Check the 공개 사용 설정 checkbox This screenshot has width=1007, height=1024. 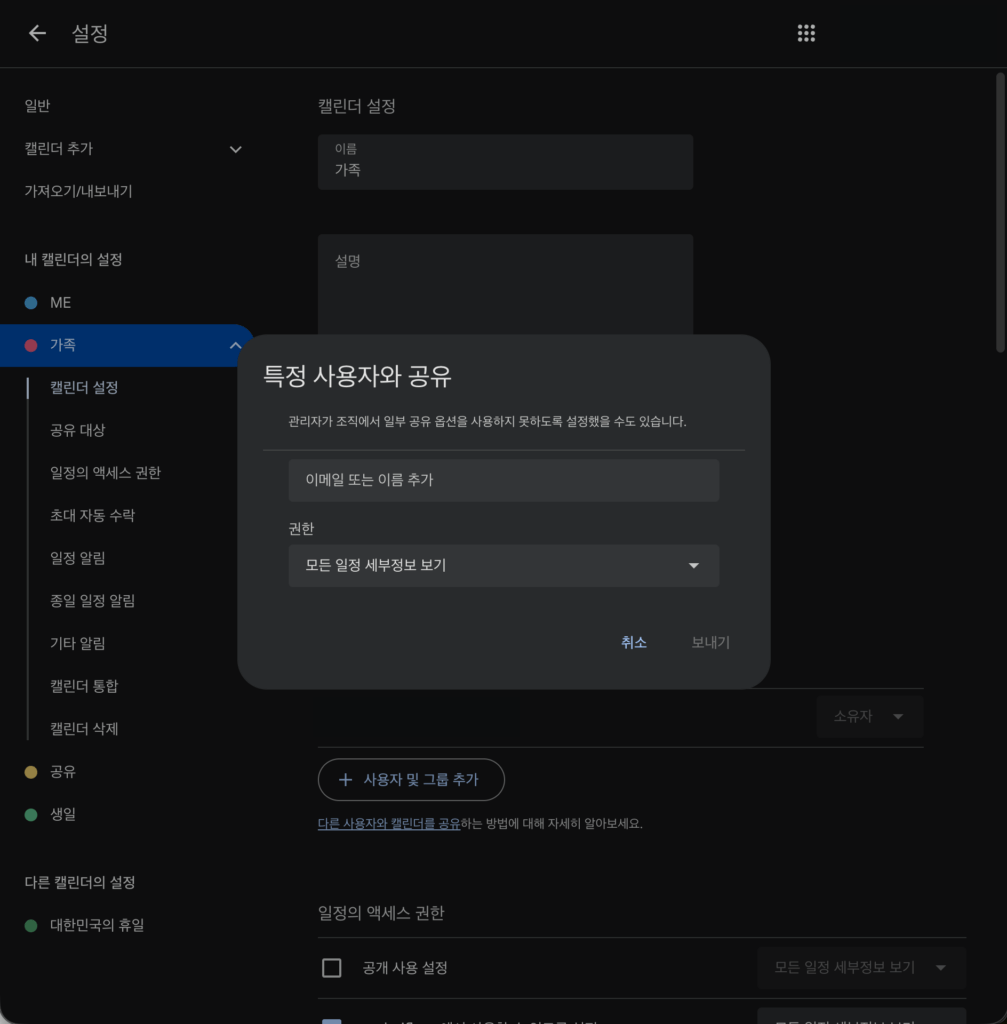332,968
